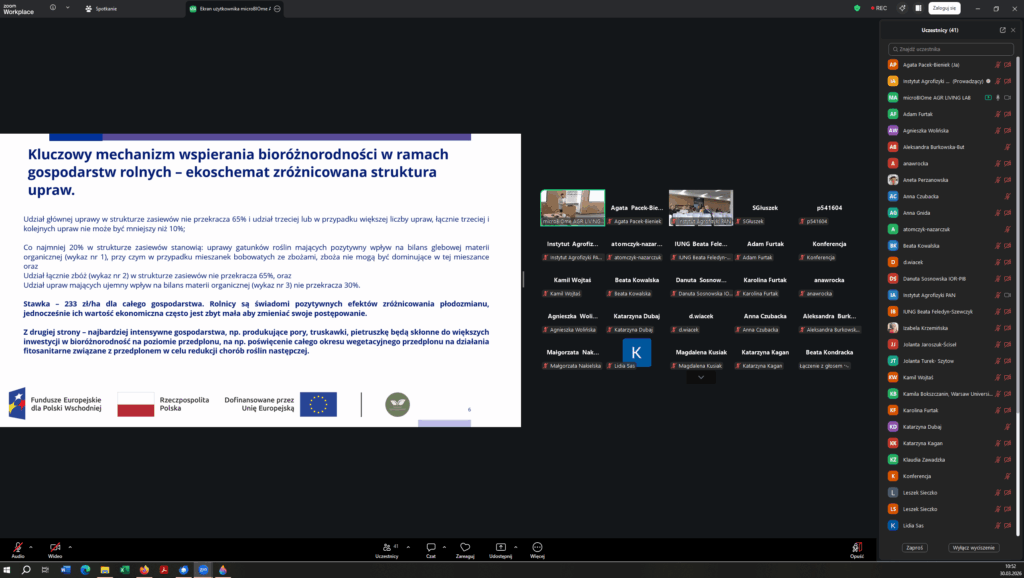This screenshot has height=578, width=1024.
Task: Click the Zaloguj się button
Action: [943, 8]
